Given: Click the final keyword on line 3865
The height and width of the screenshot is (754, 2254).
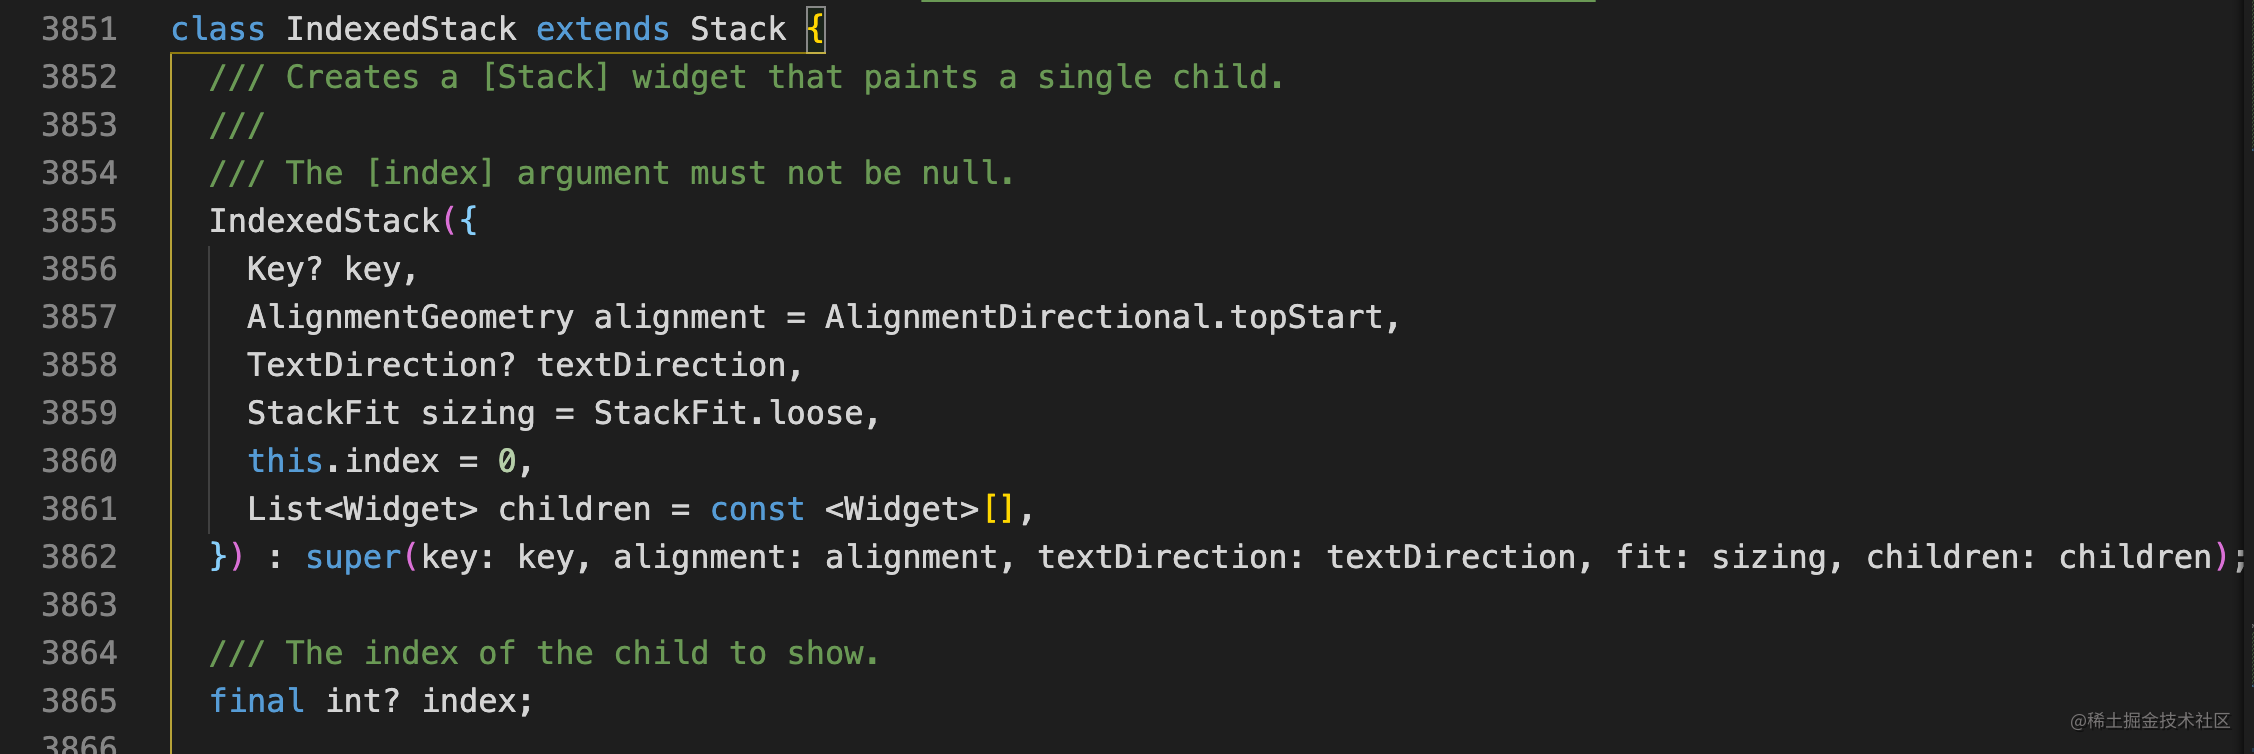Looking at the screenshot, I should (x=256, y=701).
